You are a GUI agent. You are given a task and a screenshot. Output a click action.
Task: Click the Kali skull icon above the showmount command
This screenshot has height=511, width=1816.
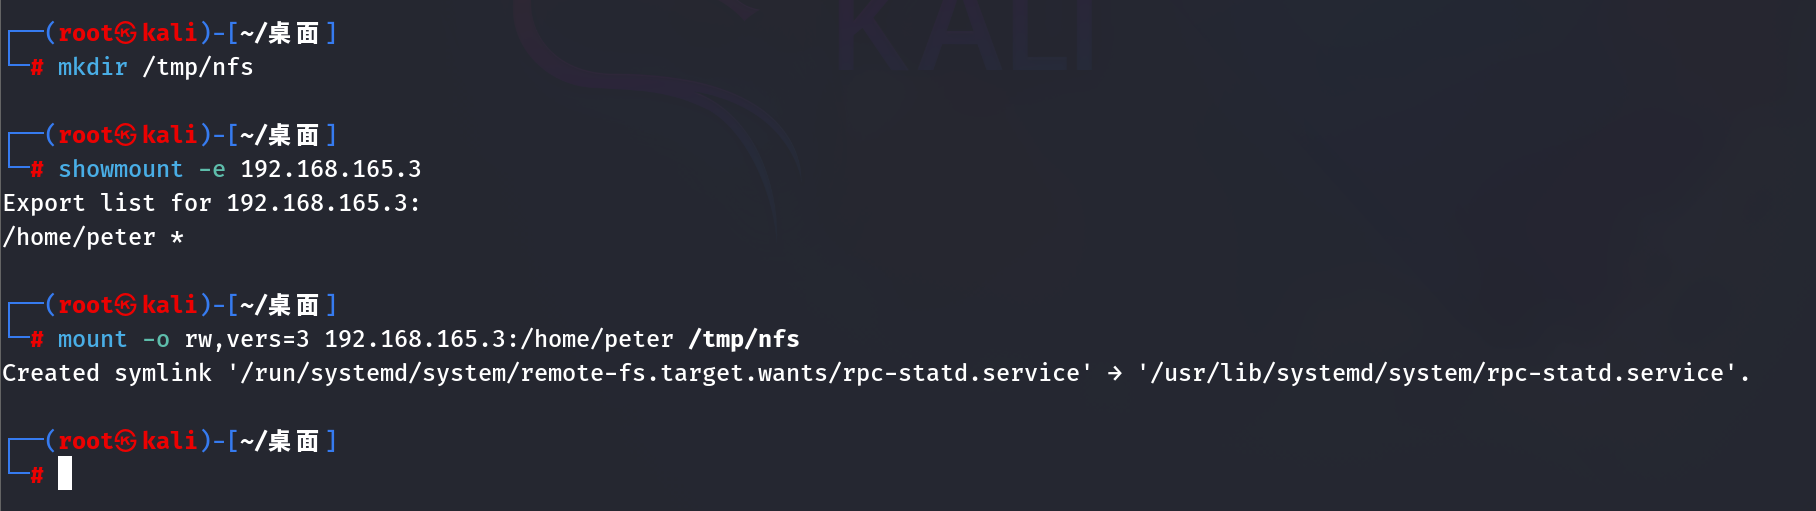click(x=126, y=135)
